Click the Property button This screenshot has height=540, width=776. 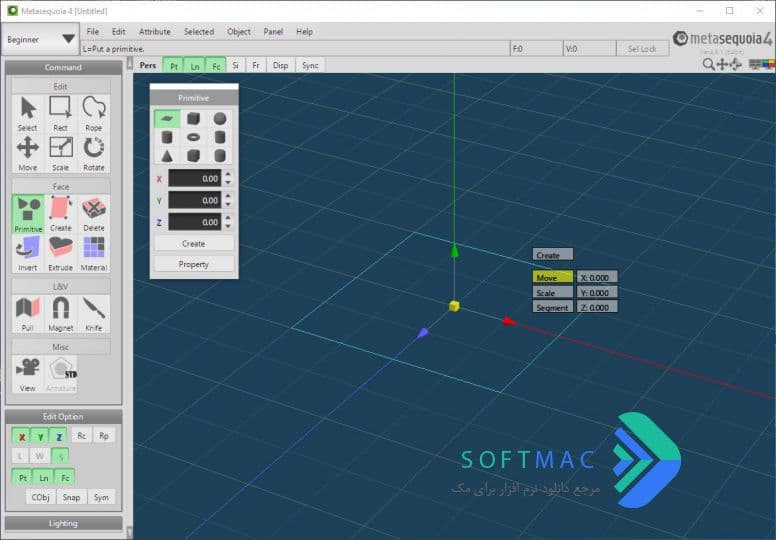pyautogui.click(x=194, y=264)
